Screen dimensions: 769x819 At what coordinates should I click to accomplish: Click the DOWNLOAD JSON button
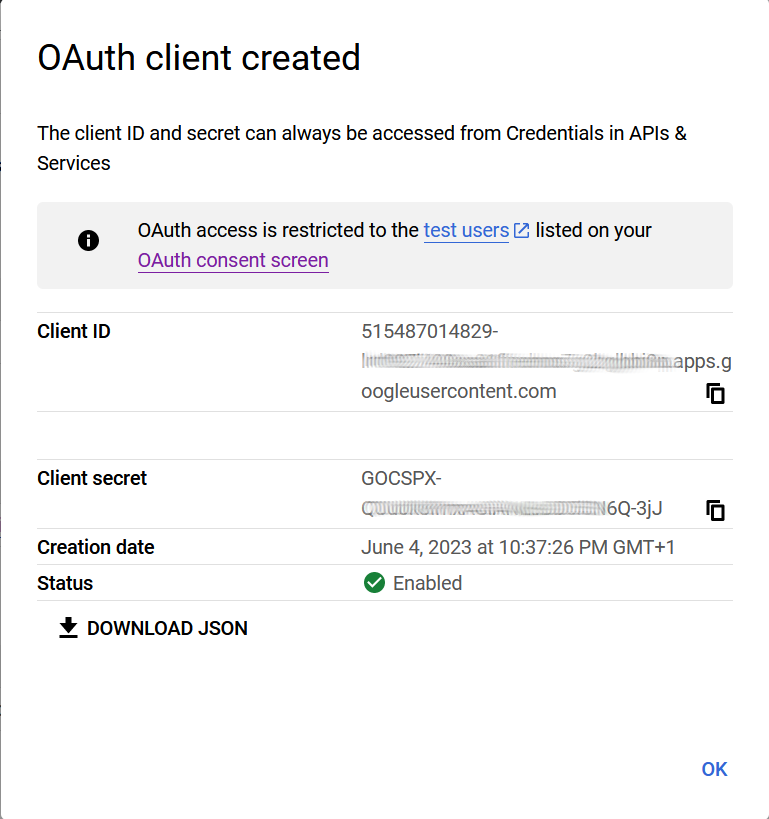click(x=152, y=628)
